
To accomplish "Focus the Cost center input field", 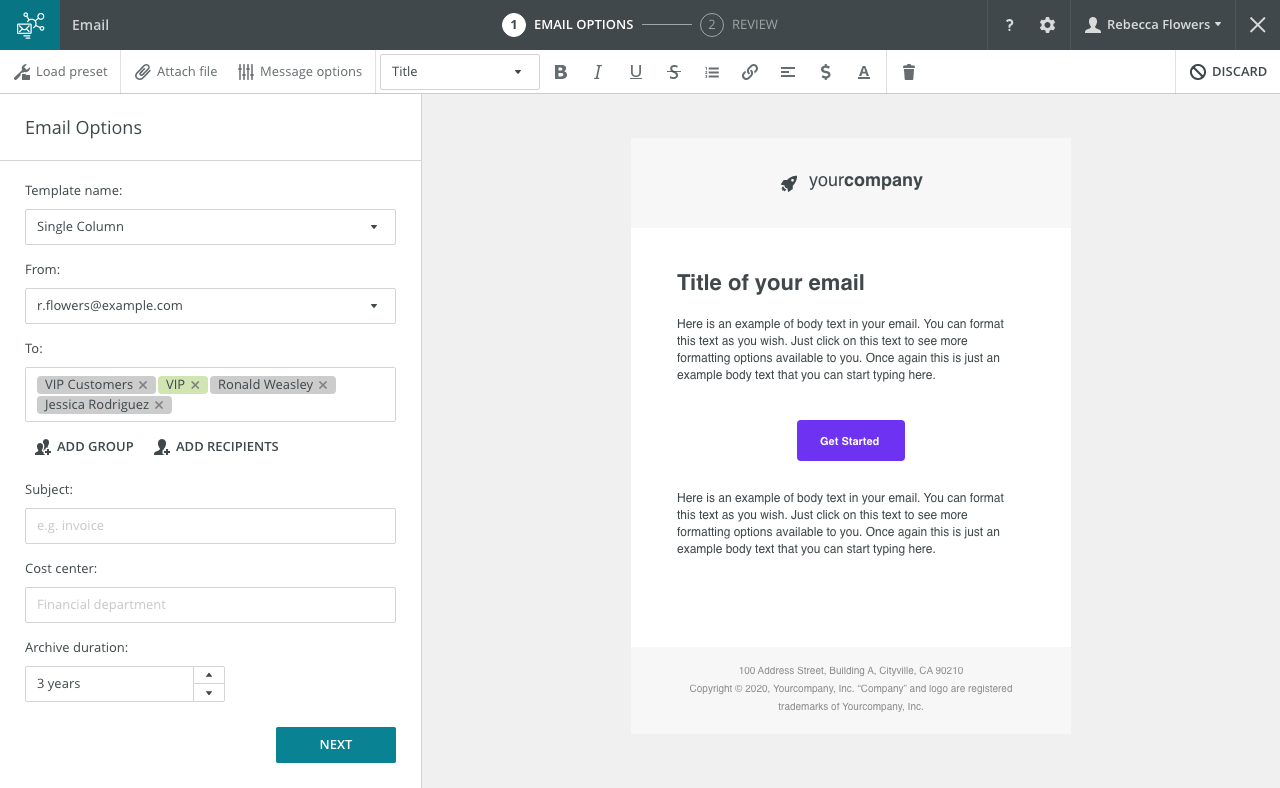I will (x=210, y=605).
